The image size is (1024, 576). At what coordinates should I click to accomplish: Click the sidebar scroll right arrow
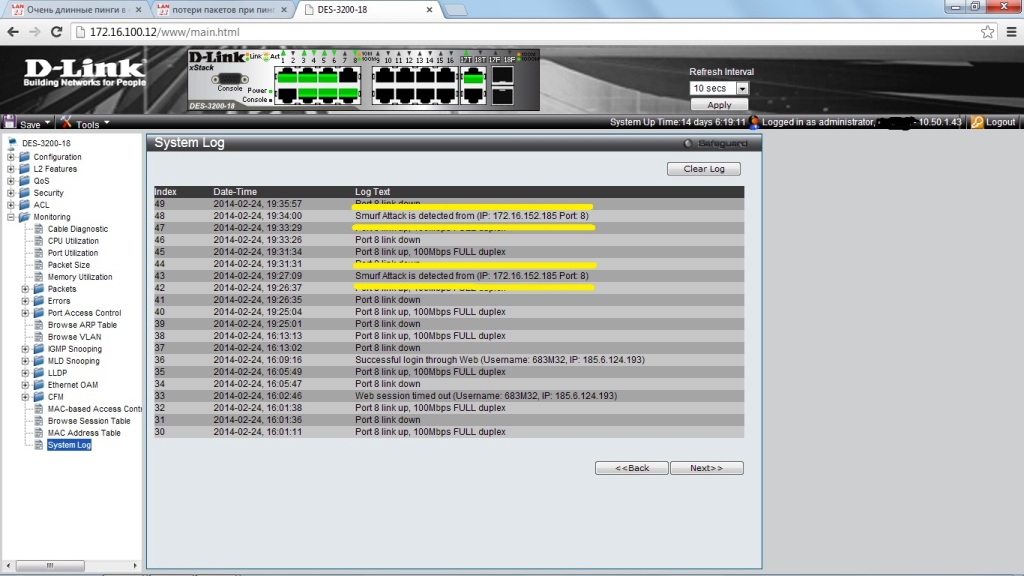[x=135, y=566]
